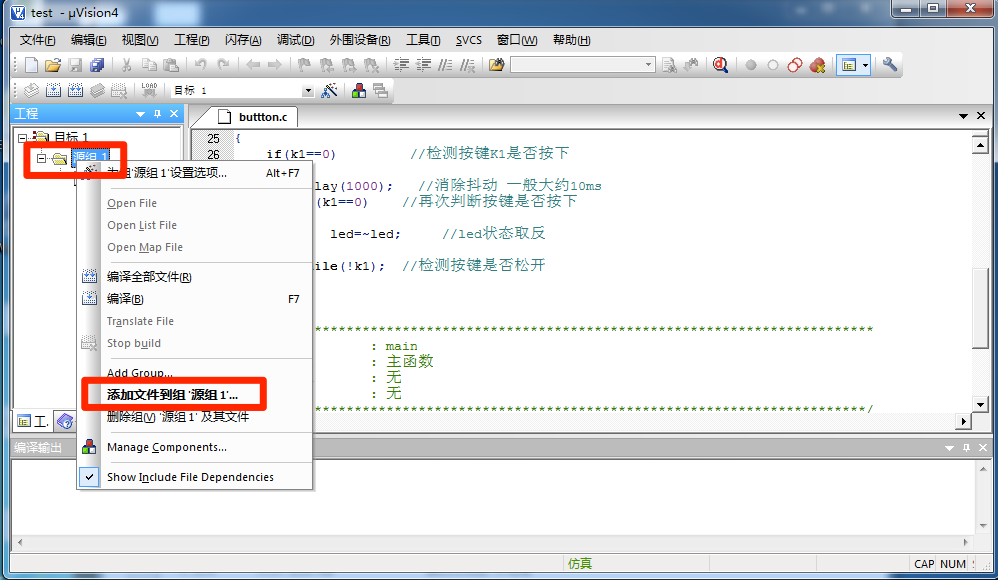The height and width of the screenshot is (580, 998).
Task: Open the window layout dropdown arrow
Action: coord(863,64)
